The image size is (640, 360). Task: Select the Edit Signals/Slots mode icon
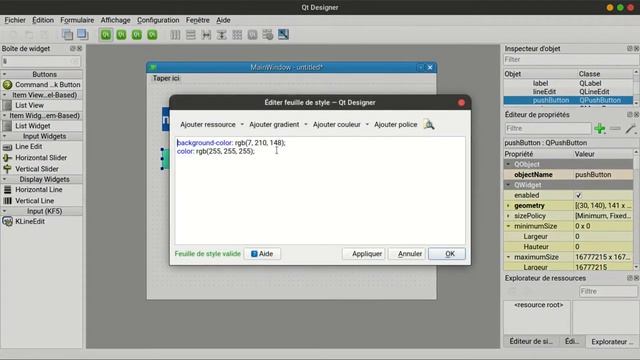tap(121, 35)
